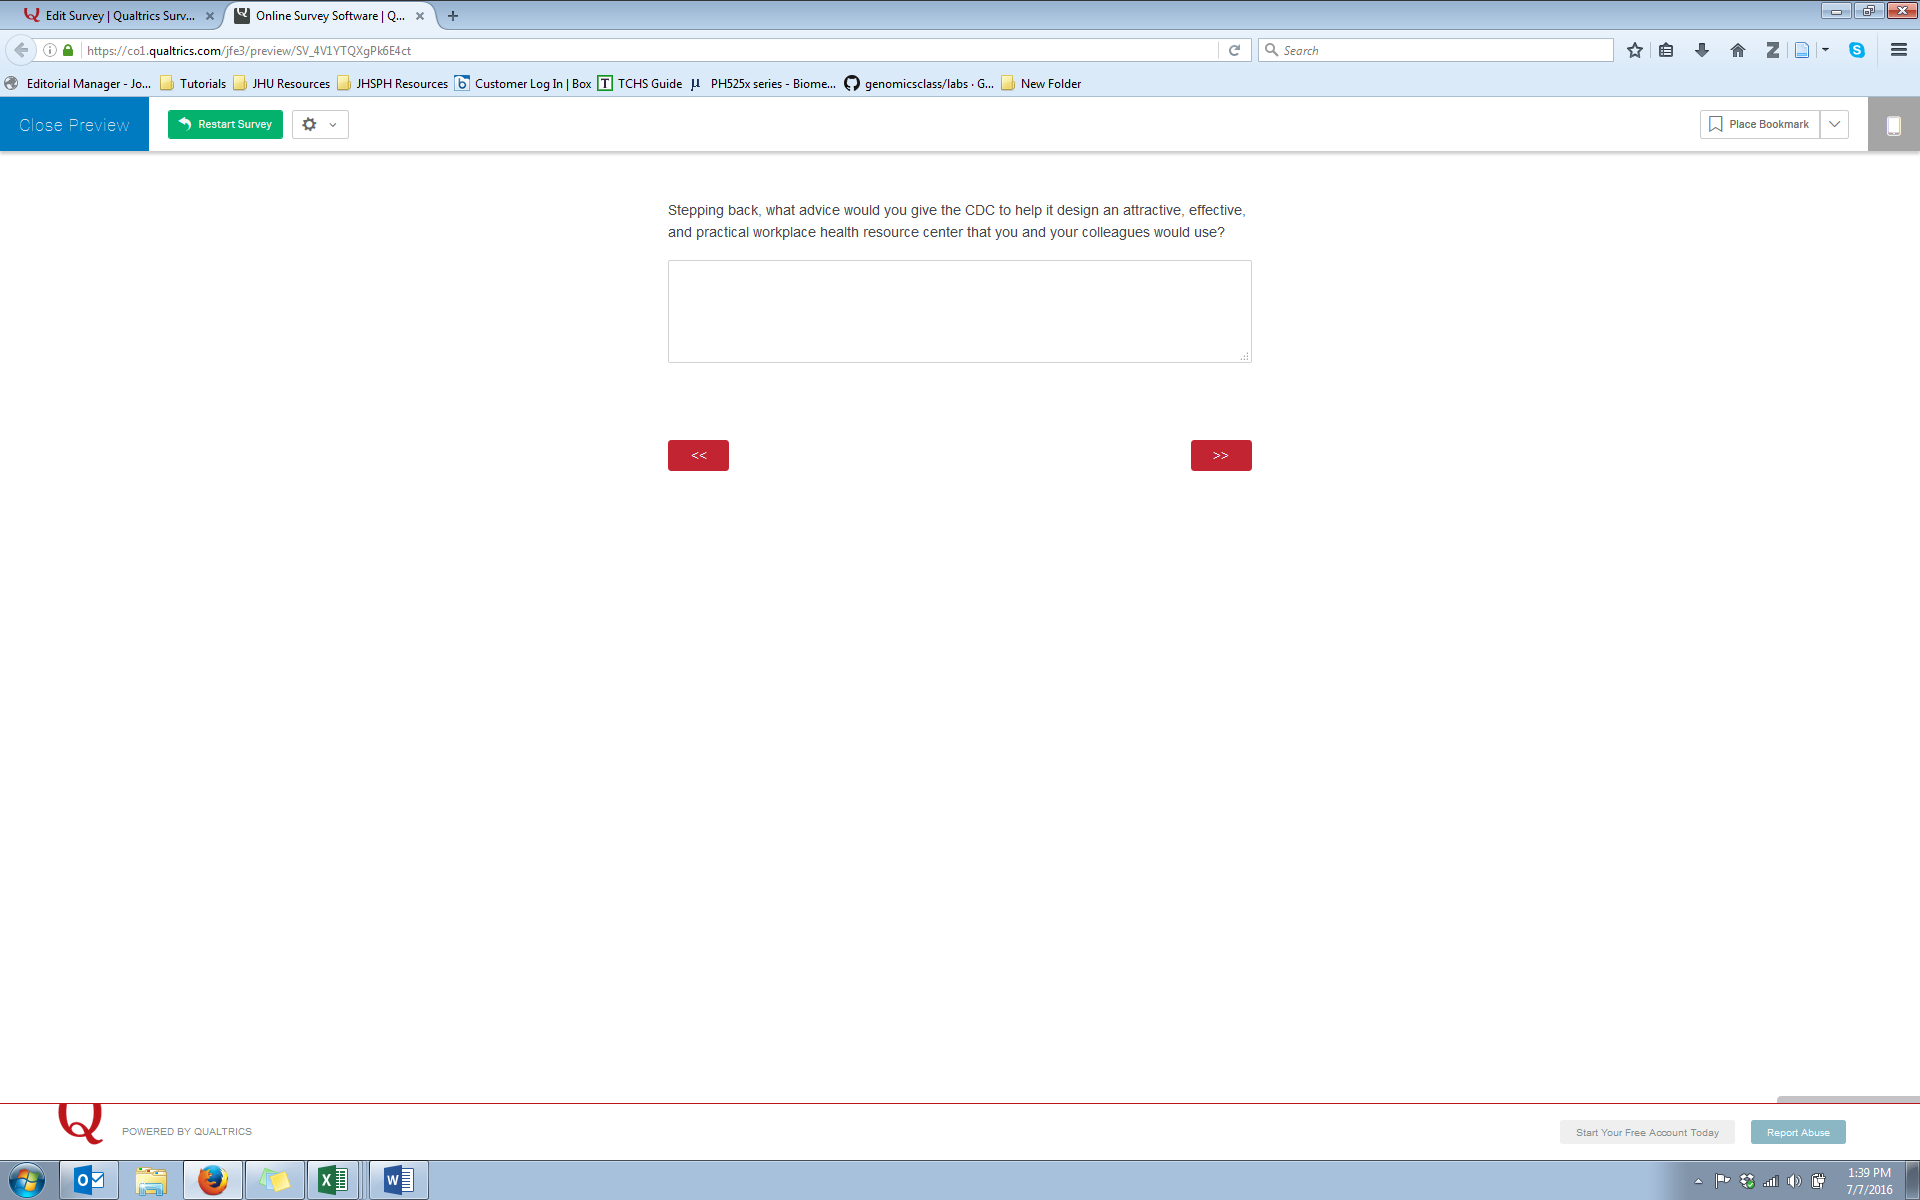Switch to Edit Survey Qualtrics tab
This screenshot has height=1200, width=1920.
pyautogui.click(x=118, y=16)
